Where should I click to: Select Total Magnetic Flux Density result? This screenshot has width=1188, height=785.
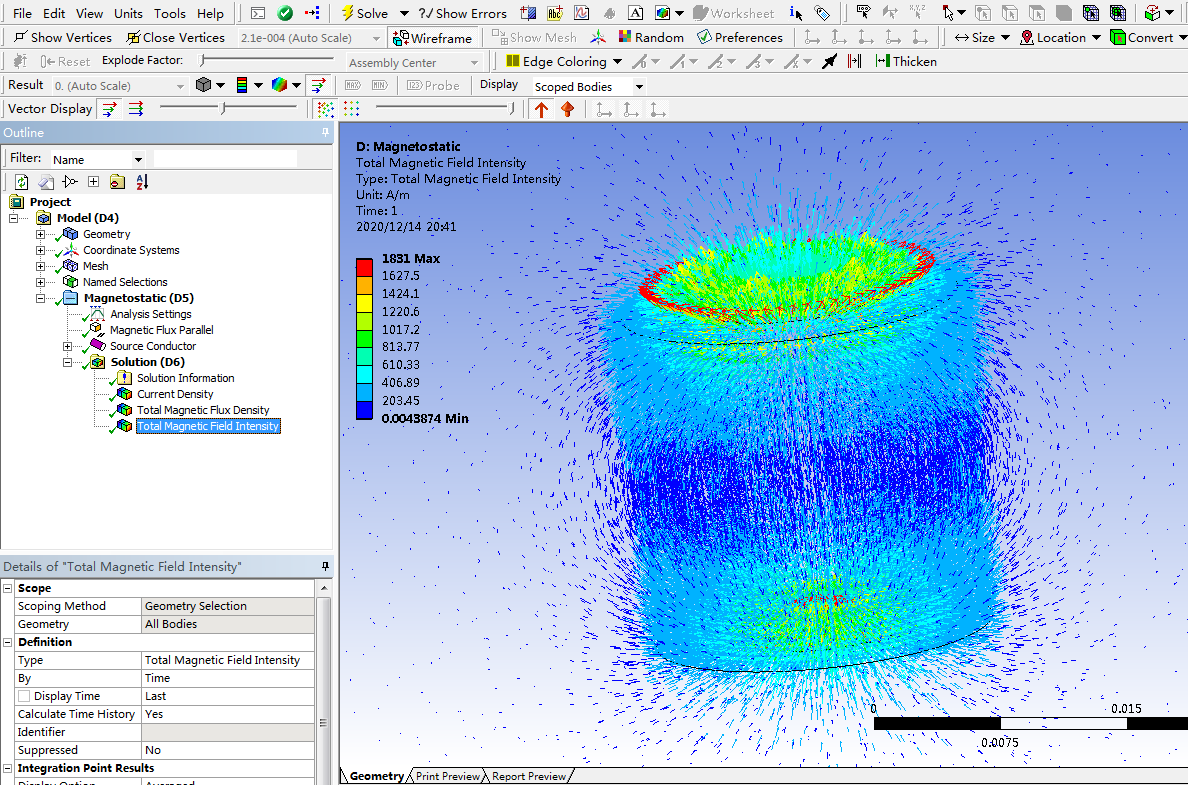203,410
